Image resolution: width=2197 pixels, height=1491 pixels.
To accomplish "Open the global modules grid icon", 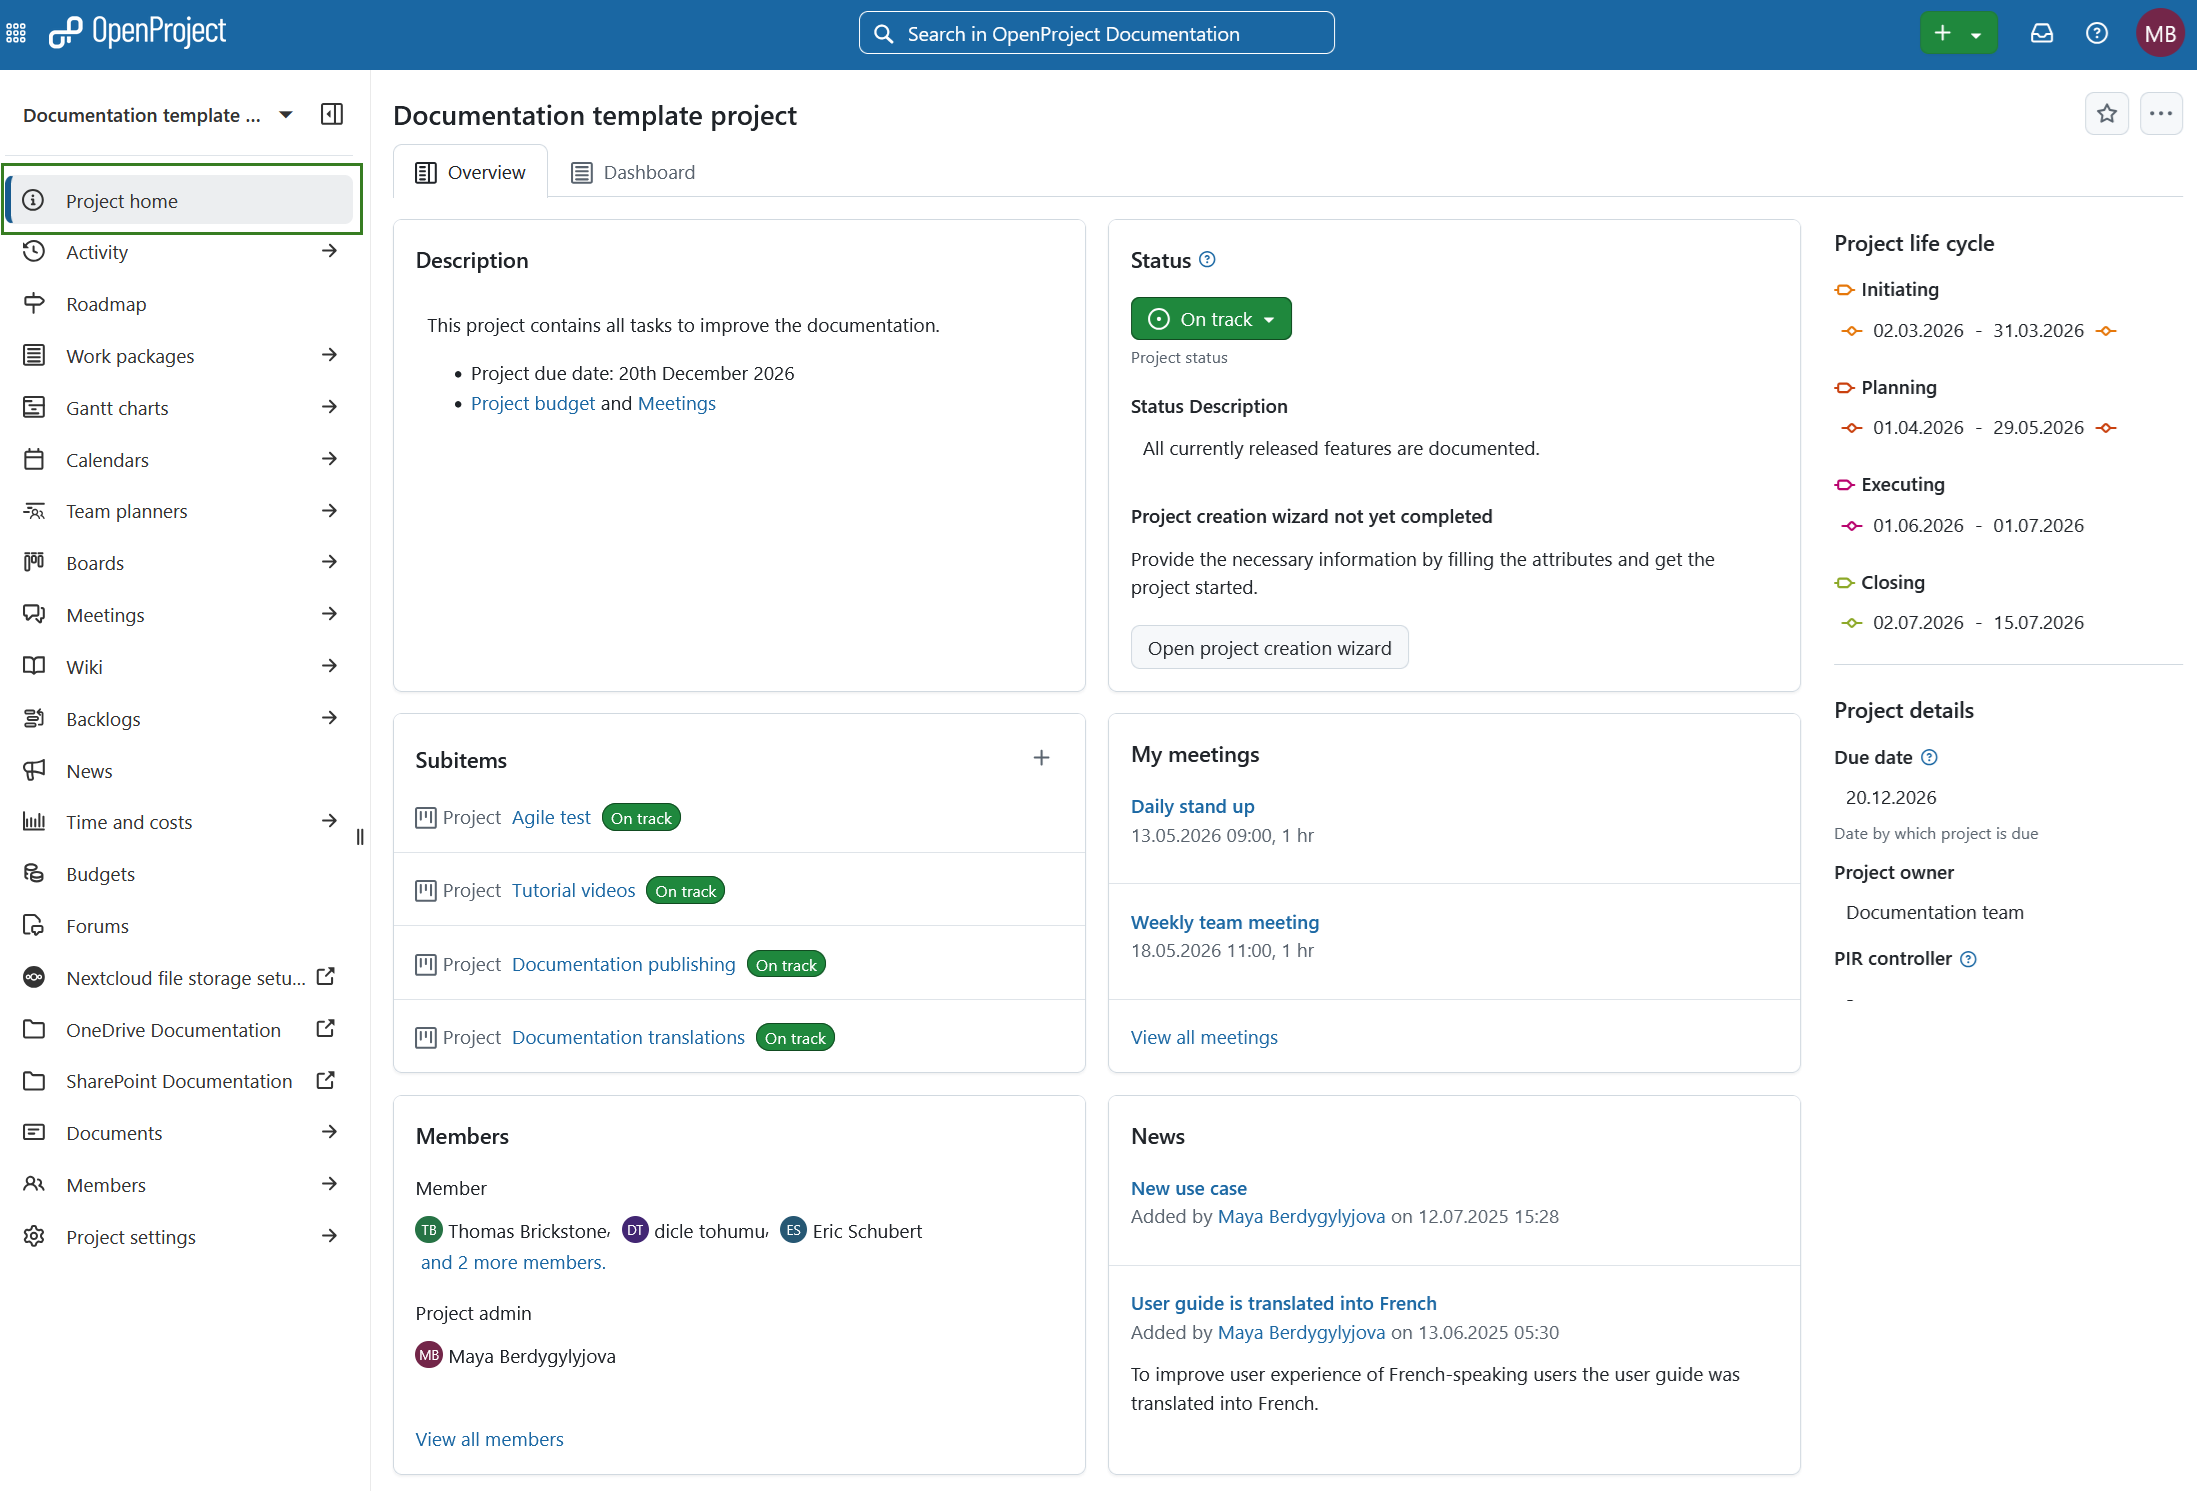I will (x=16, y=34).
